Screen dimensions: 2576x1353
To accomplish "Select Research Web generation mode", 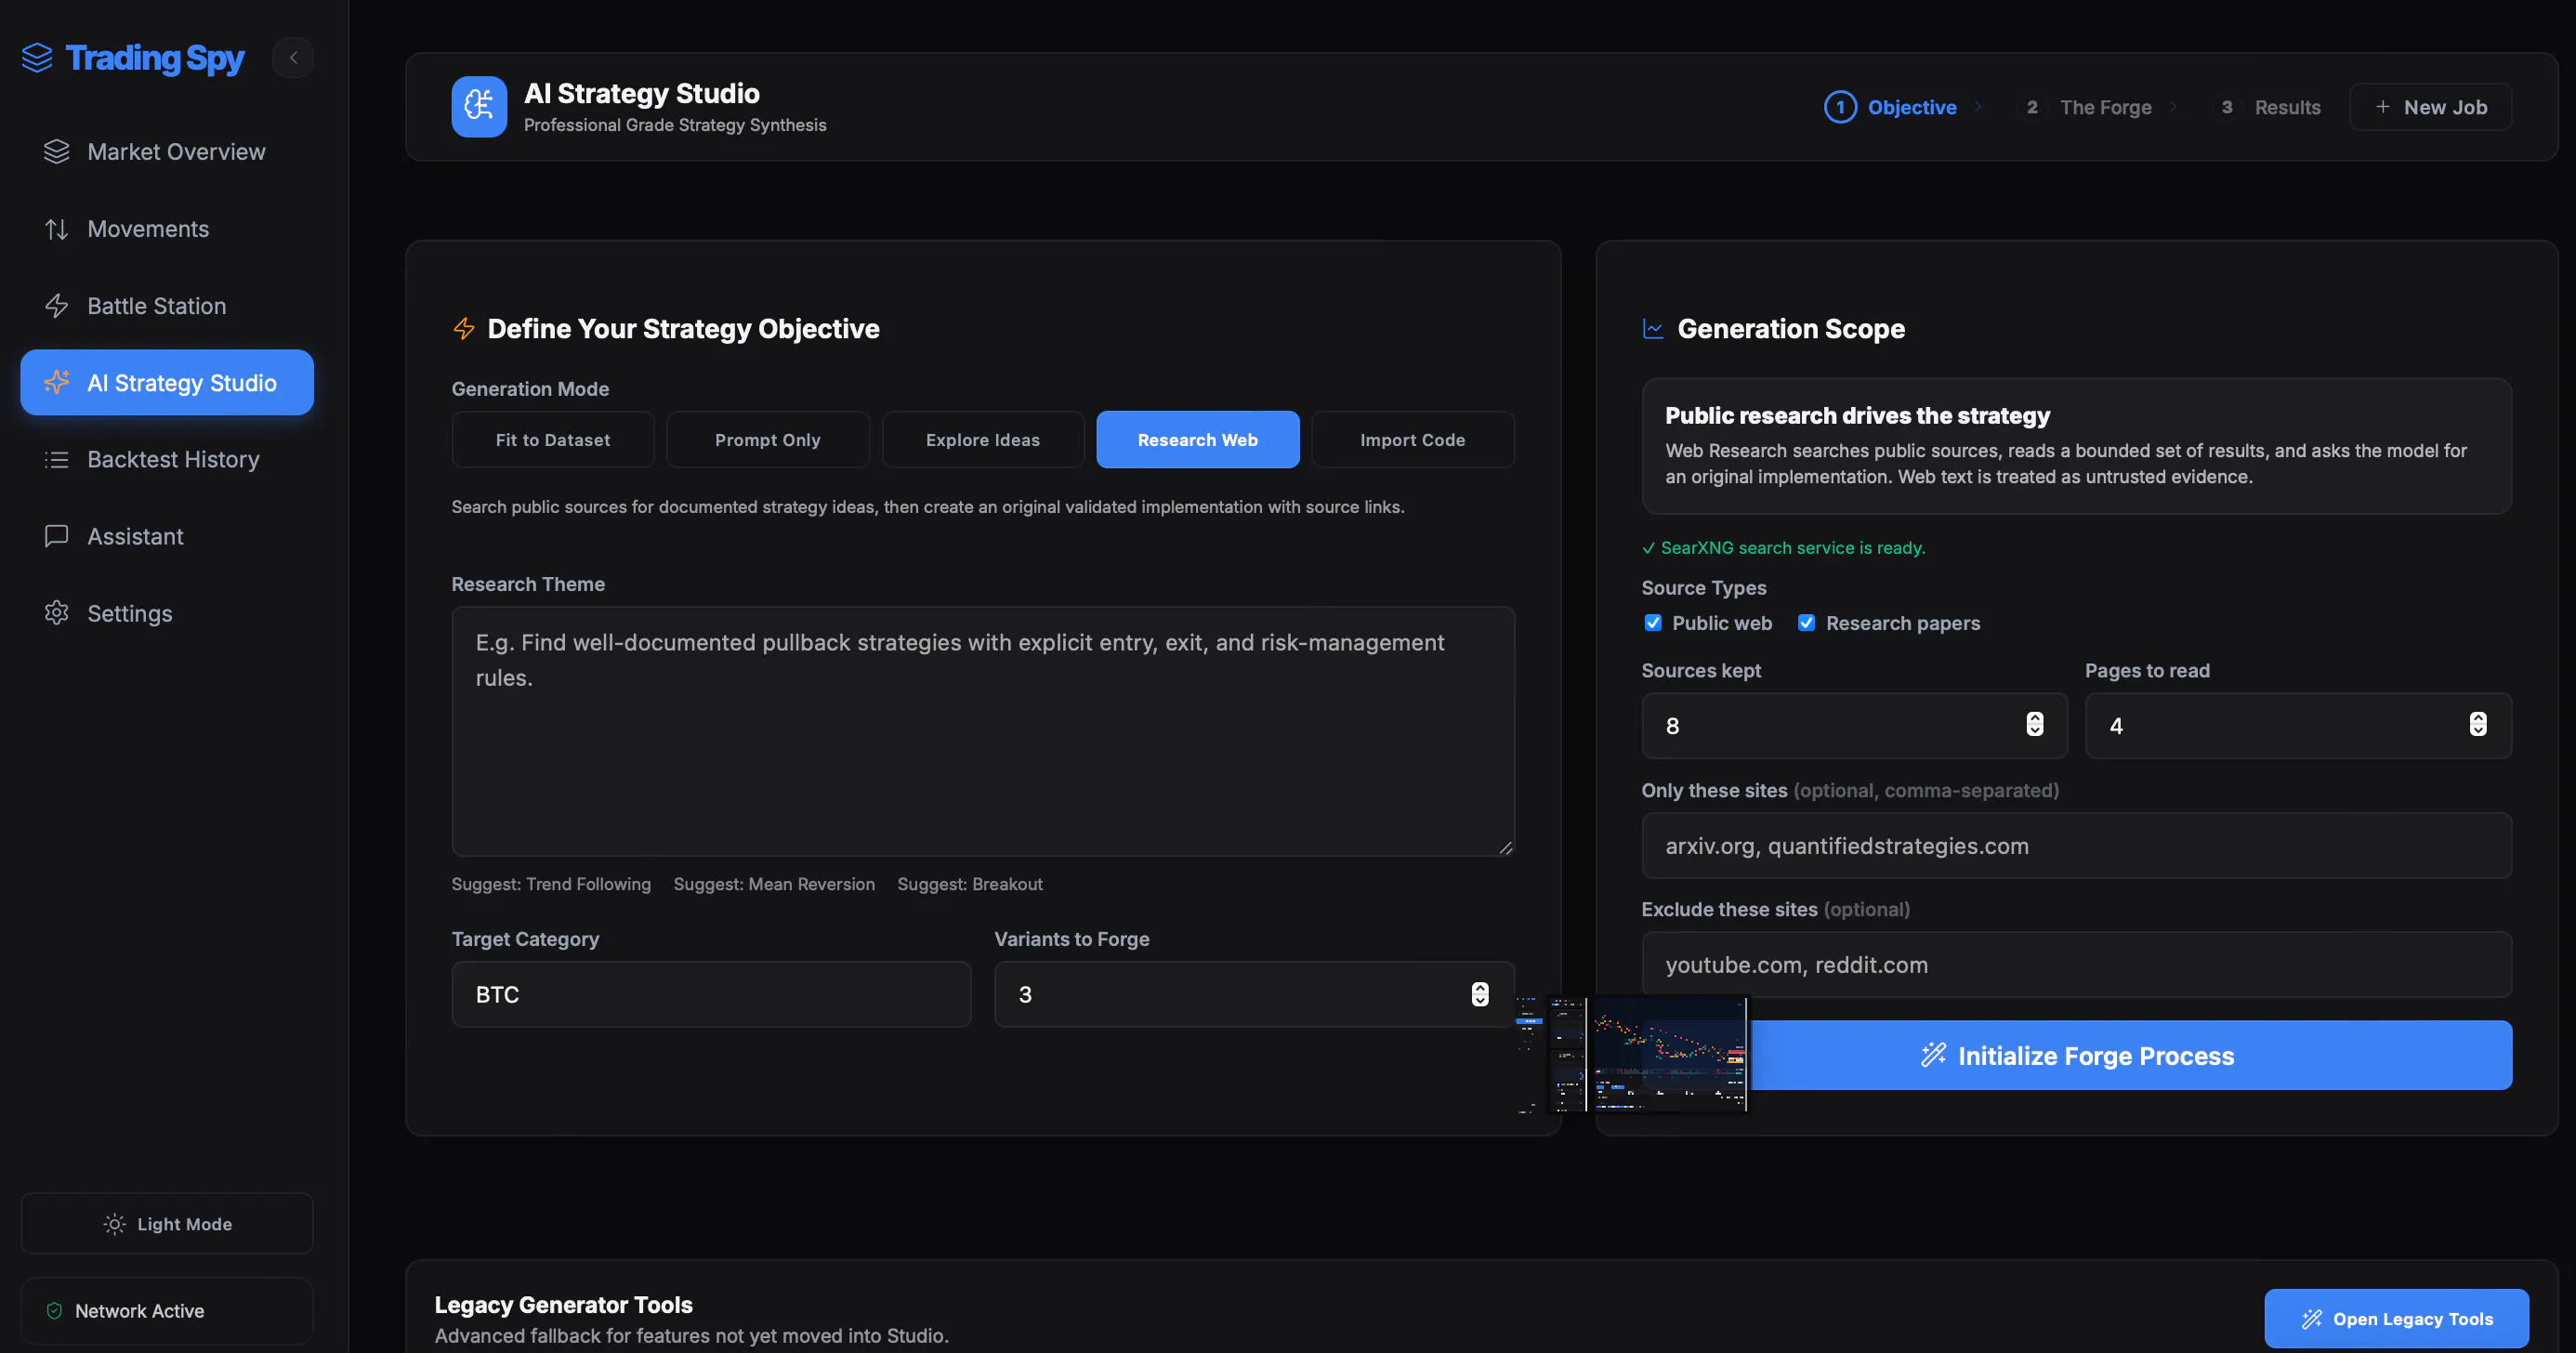I will click(1198, 440).
